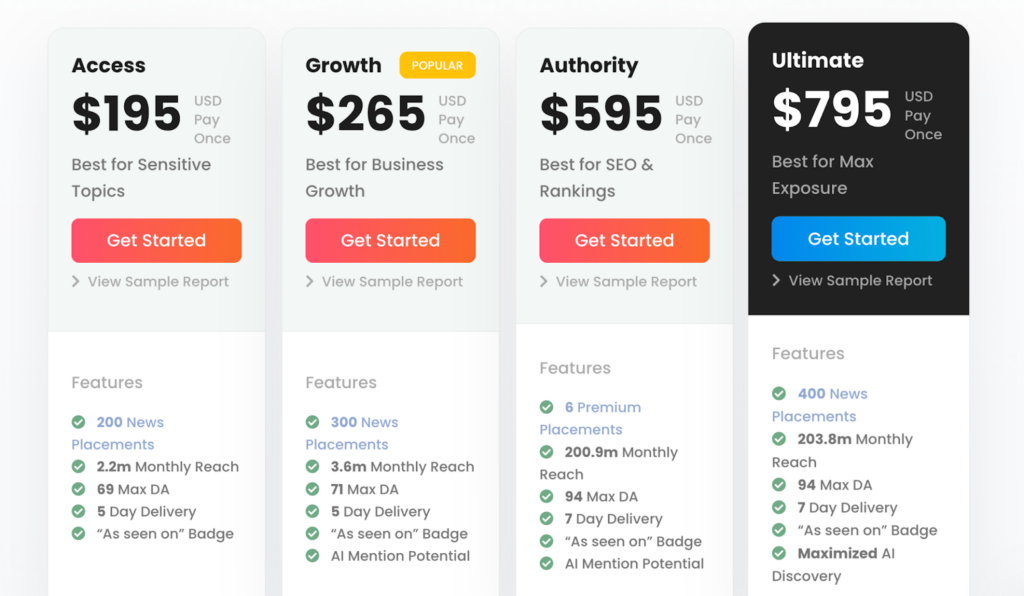Click the POPULAR badge on Growth plan
The width and height of the screenshot is (1024, 596).
[x=437, y=64]
